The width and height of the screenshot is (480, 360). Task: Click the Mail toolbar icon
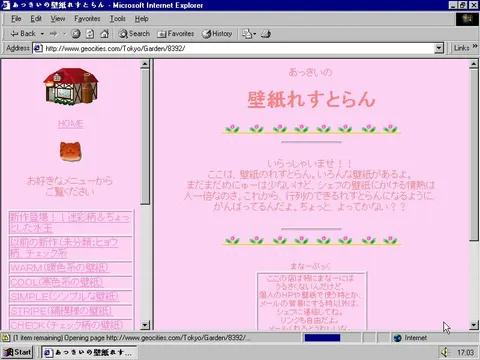[x=247, y=34]
